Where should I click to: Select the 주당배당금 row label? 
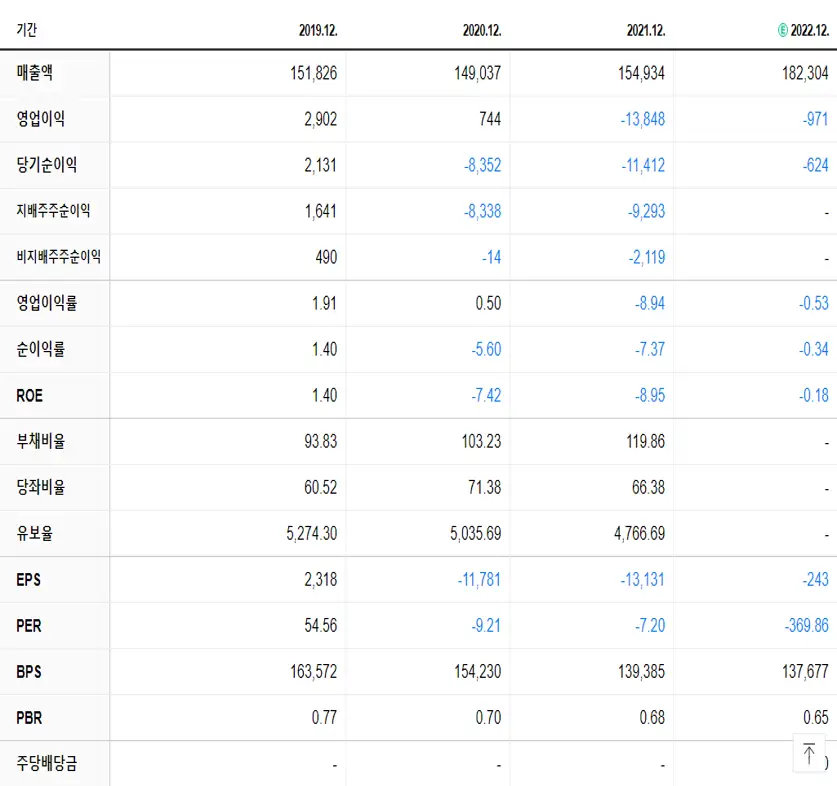coord(50,763)
